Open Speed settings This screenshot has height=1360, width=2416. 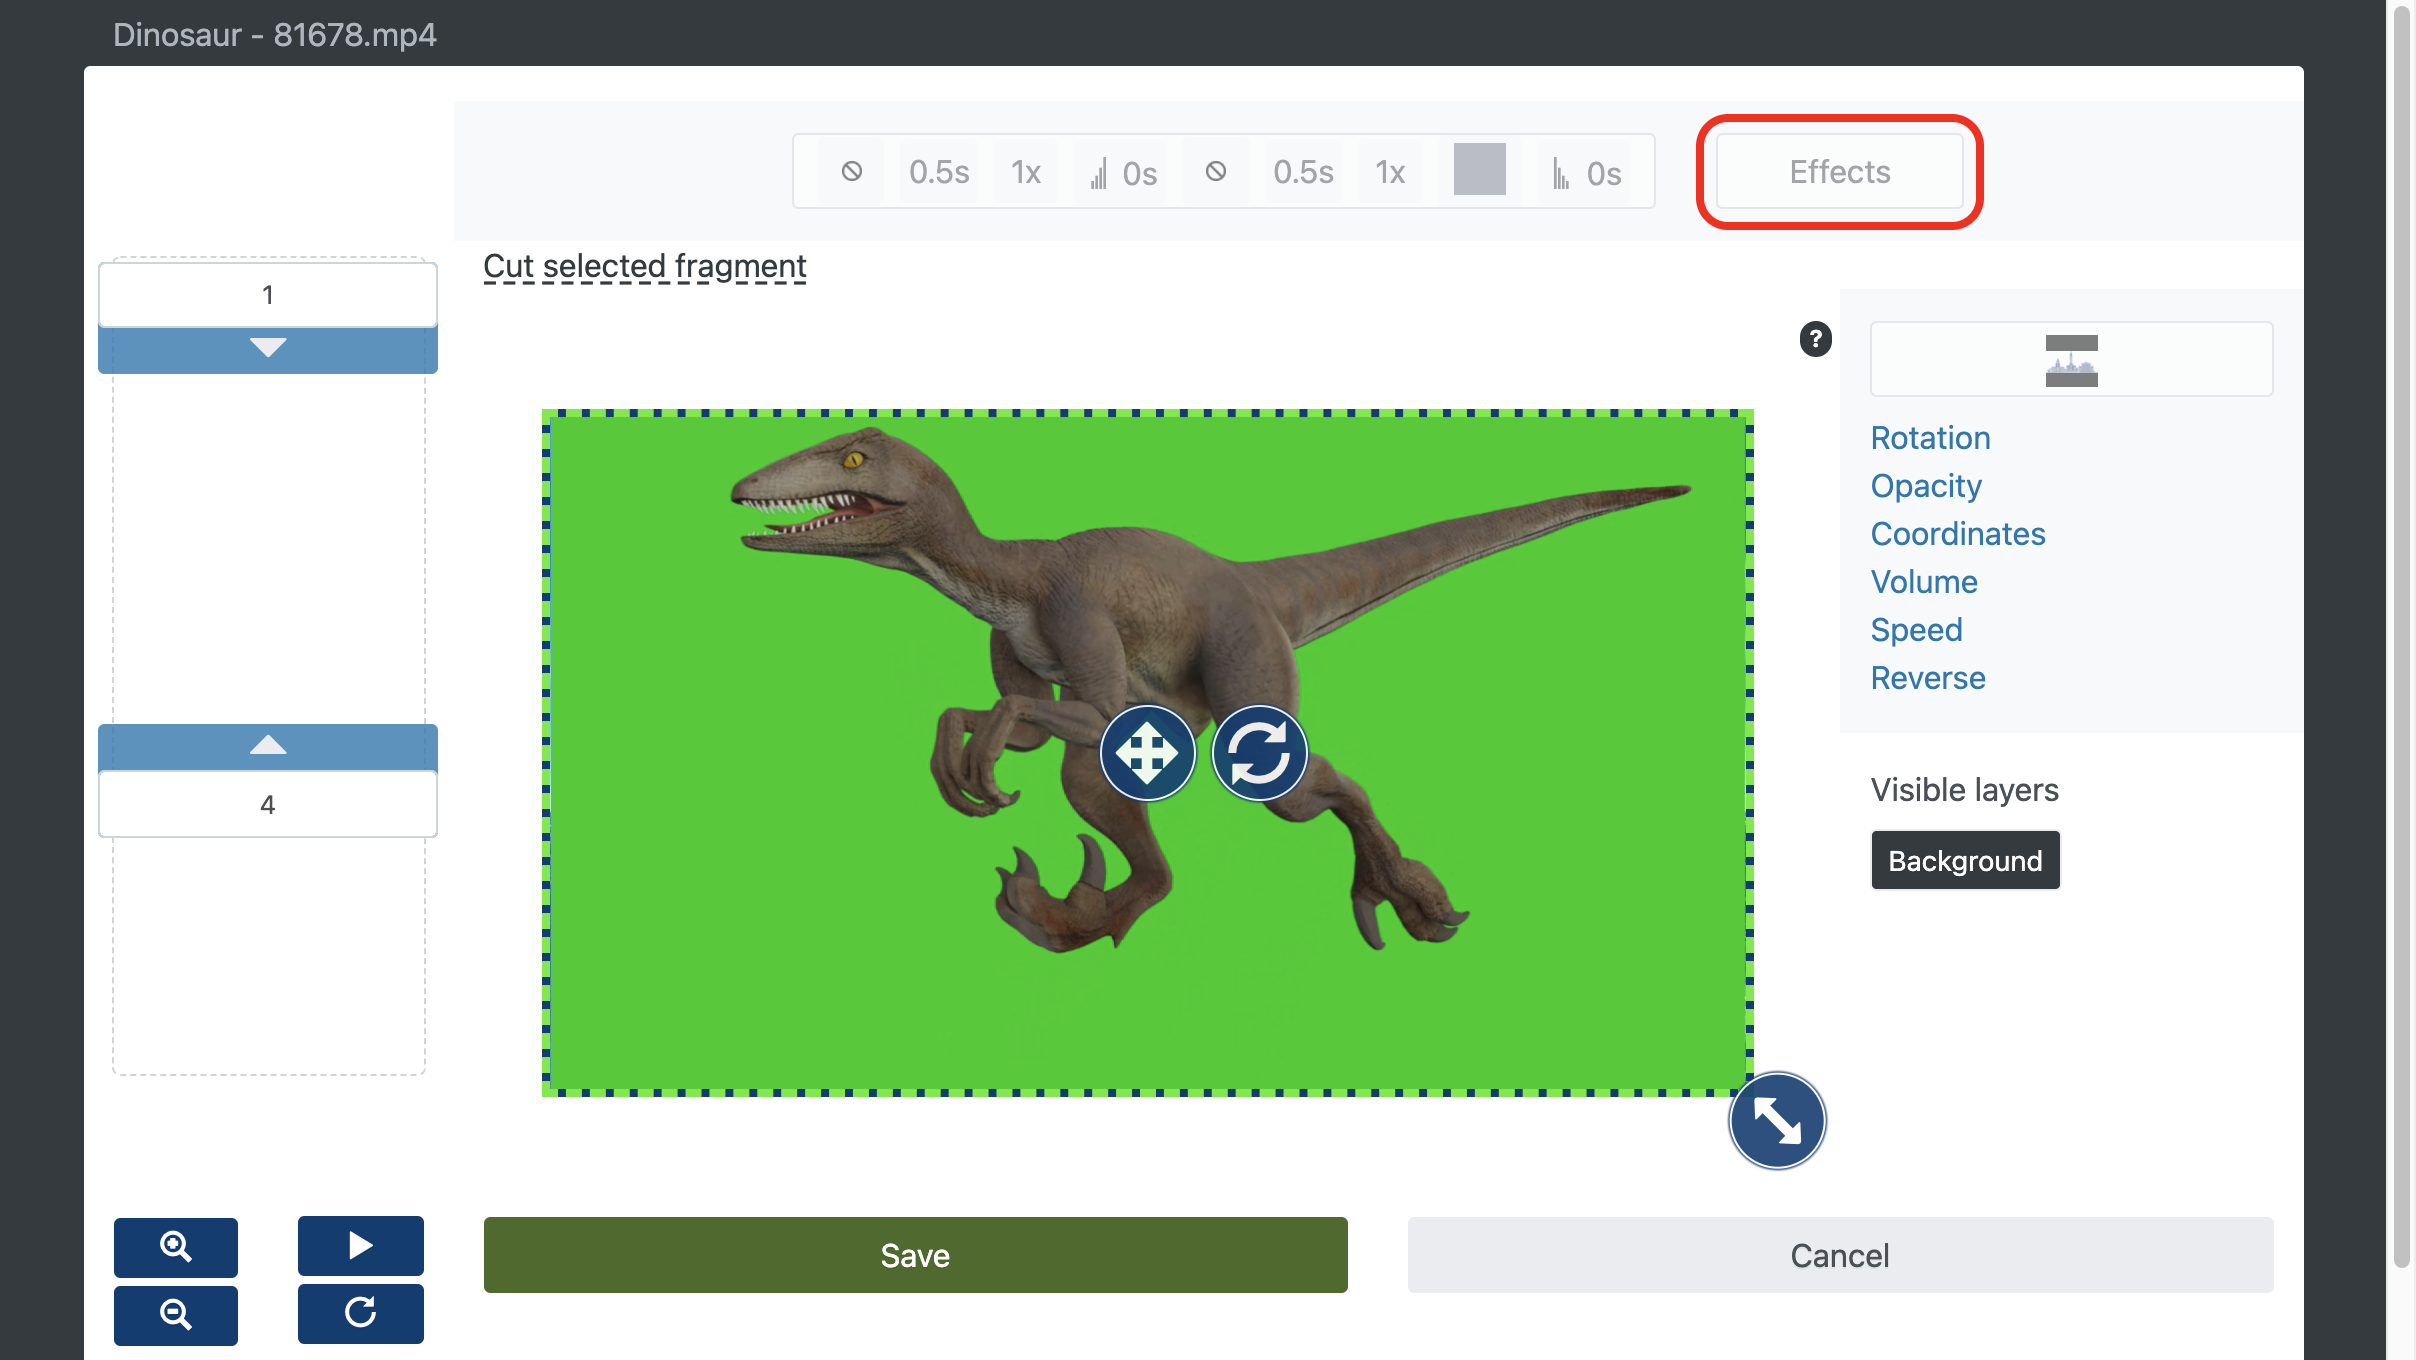1916,630
